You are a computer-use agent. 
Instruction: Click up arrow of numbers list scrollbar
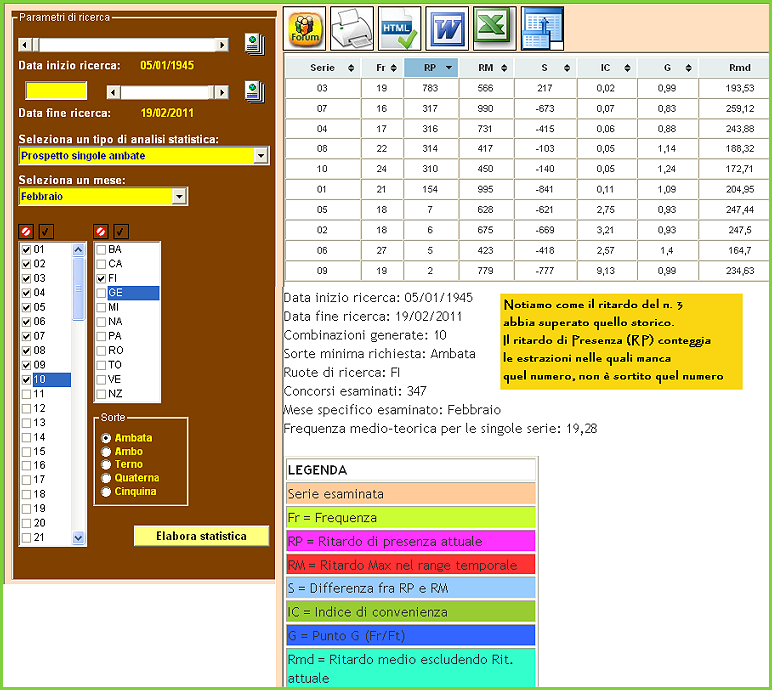tap(78, 250)
